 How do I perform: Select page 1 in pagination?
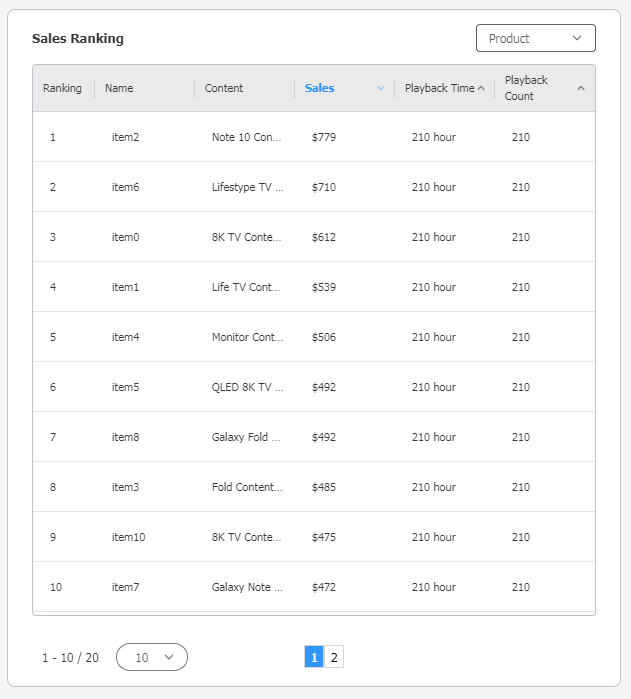point(314,657)
